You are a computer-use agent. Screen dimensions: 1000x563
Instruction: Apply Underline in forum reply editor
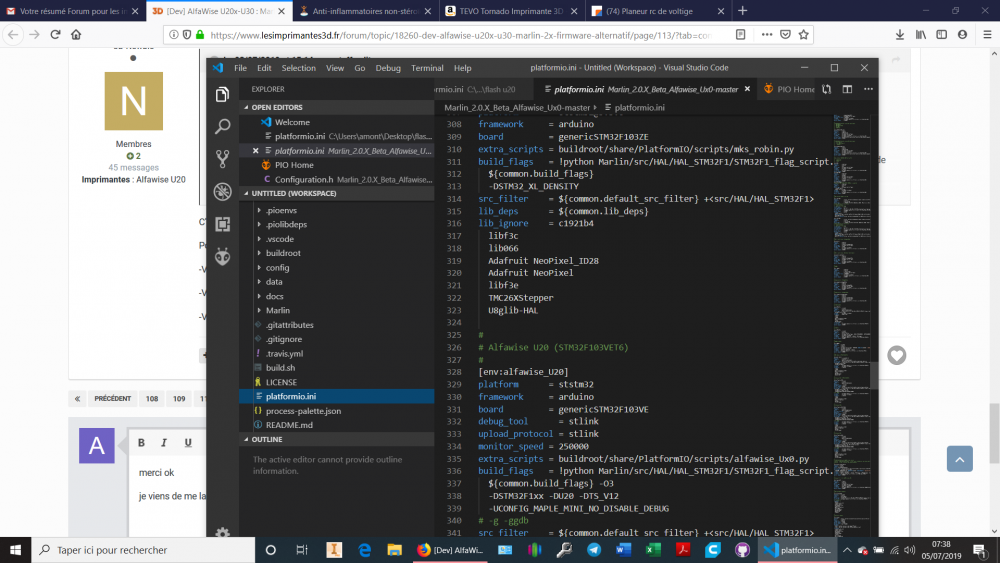(188, 442)
